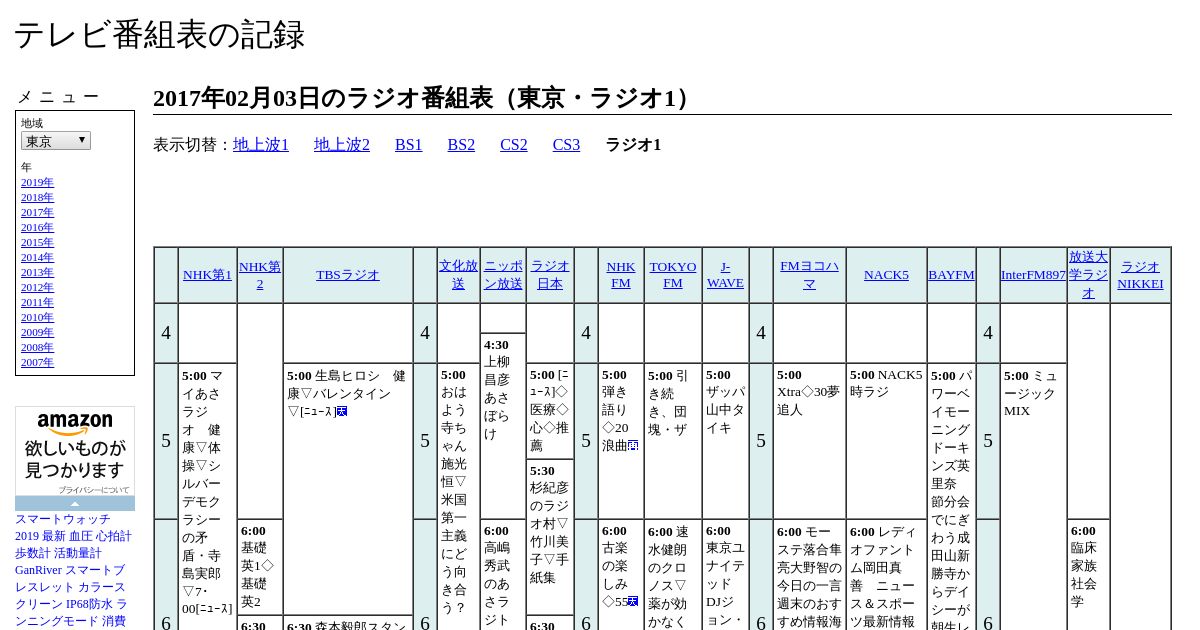
Task: Open the 2011年 year link
Action: point(37,302)
